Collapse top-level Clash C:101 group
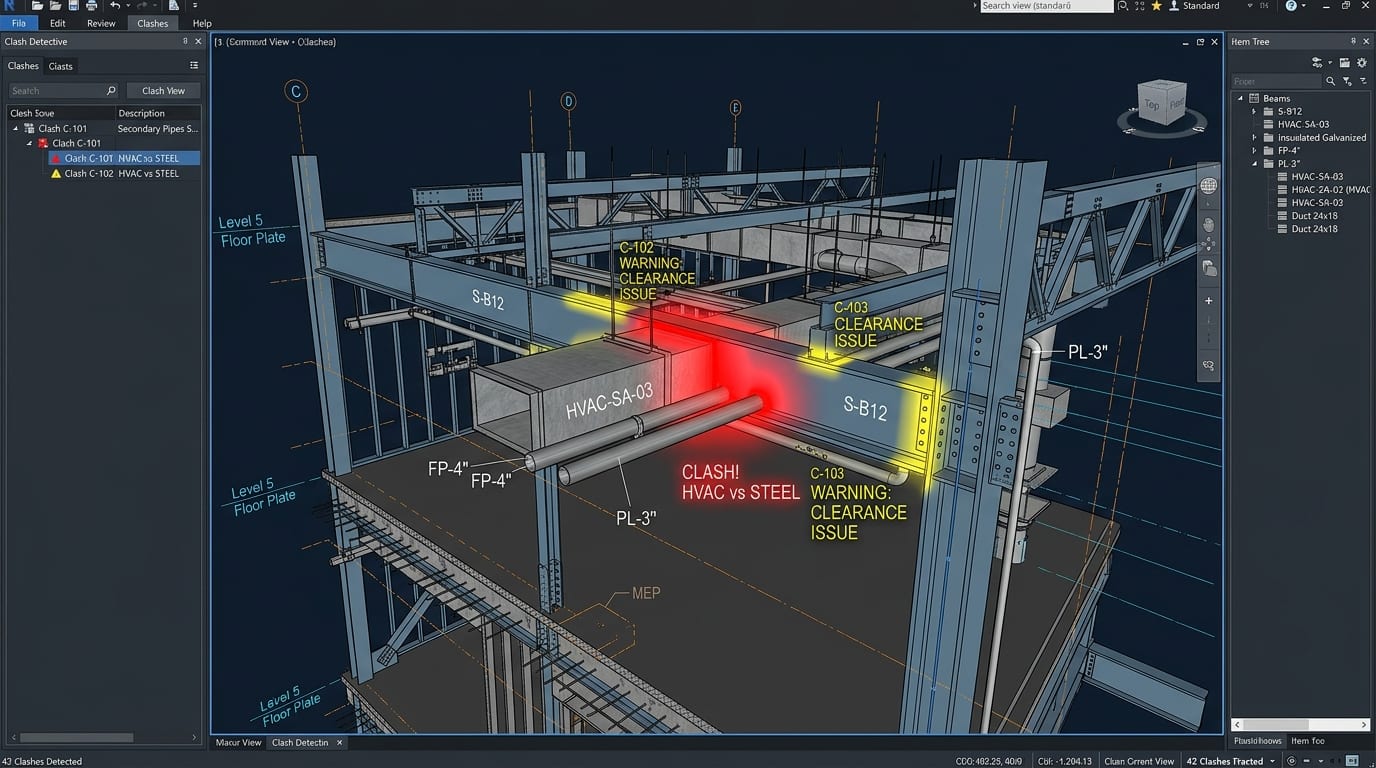Viewport: 1376px width, 768px height. point(15,128)
